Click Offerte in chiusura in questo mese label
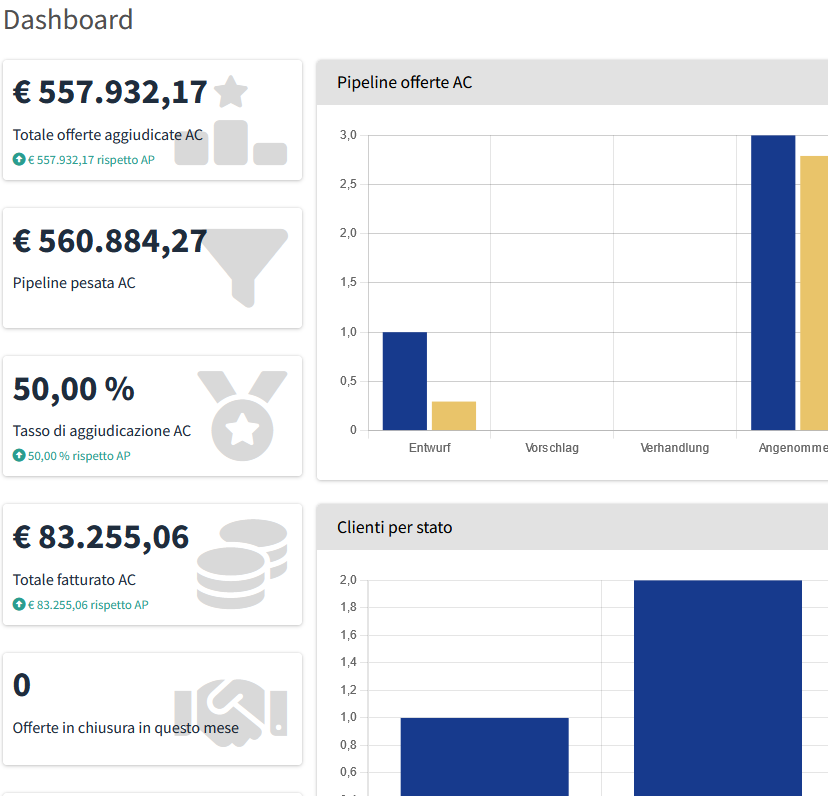 126,728
